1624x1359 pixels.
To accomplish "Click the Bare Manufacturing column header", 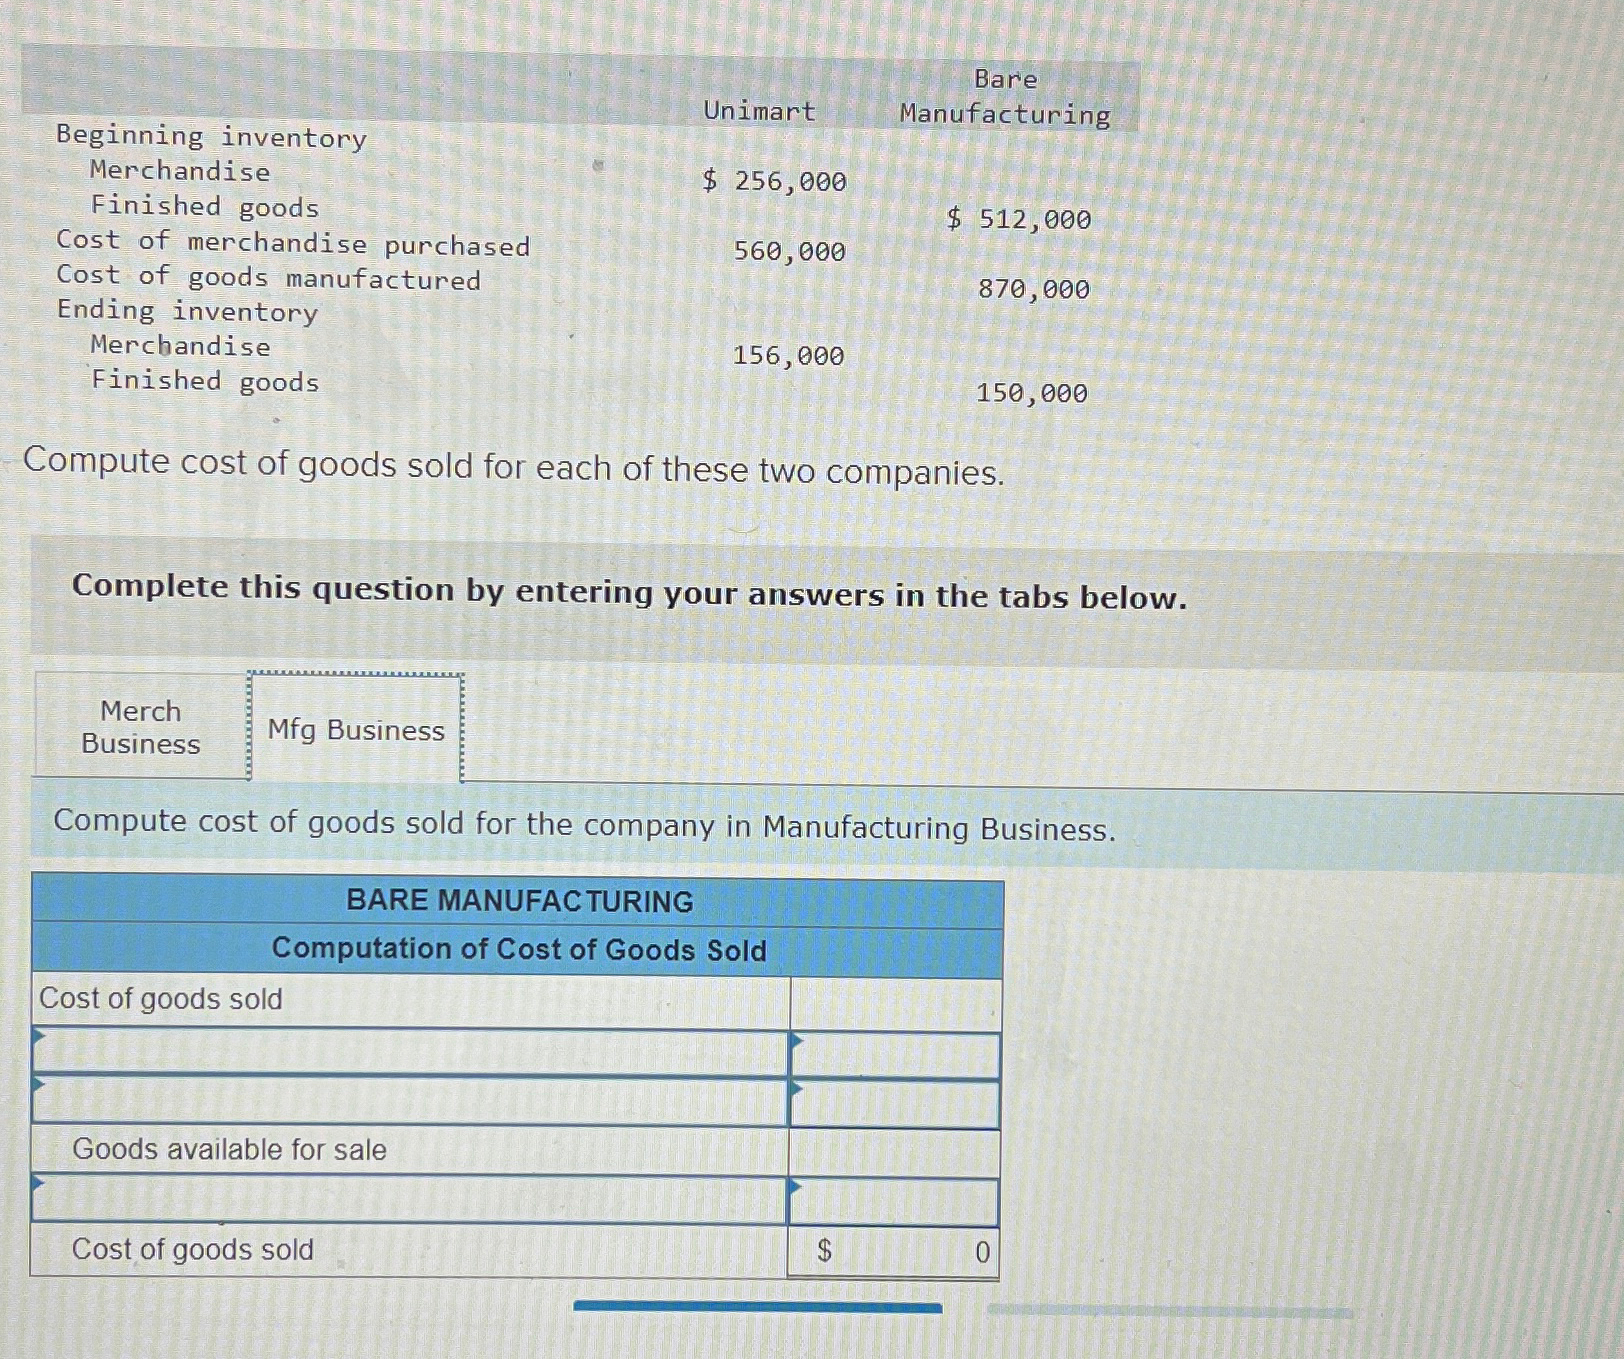I will click(x=1005, y=97).
